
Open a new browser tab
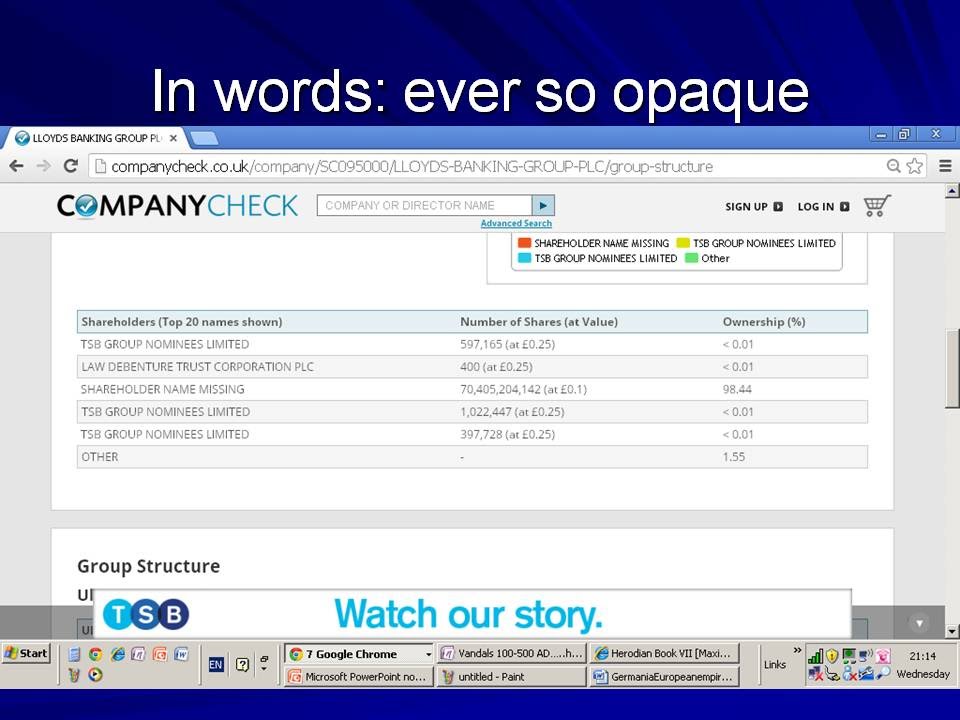pos(203,139)
